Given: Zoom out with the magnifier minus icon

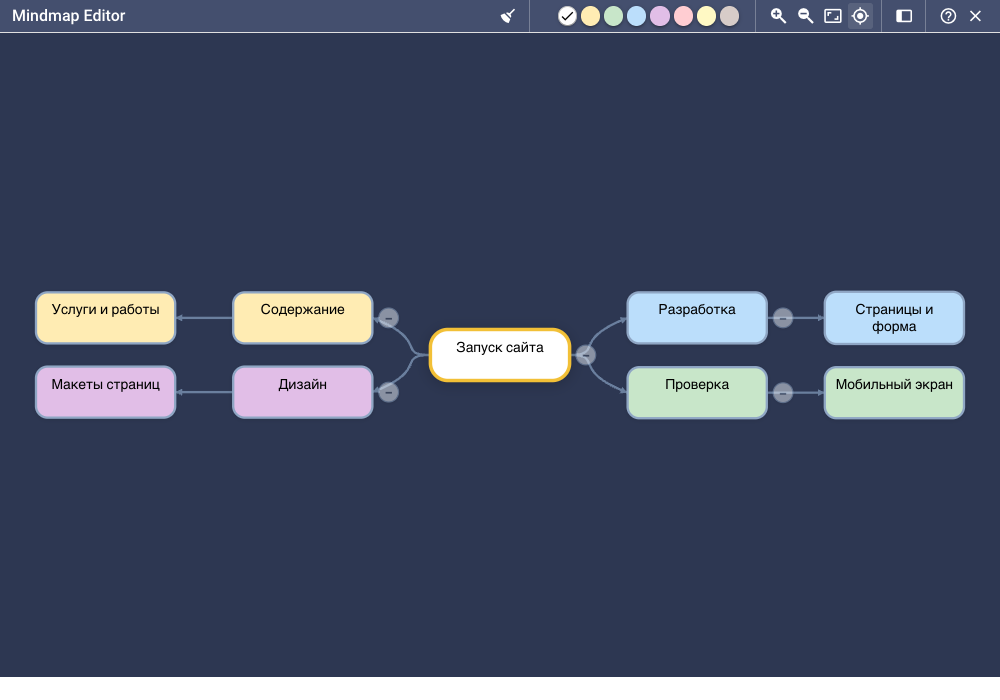Looking at the screenshot, I should click(x=805, y=16).
